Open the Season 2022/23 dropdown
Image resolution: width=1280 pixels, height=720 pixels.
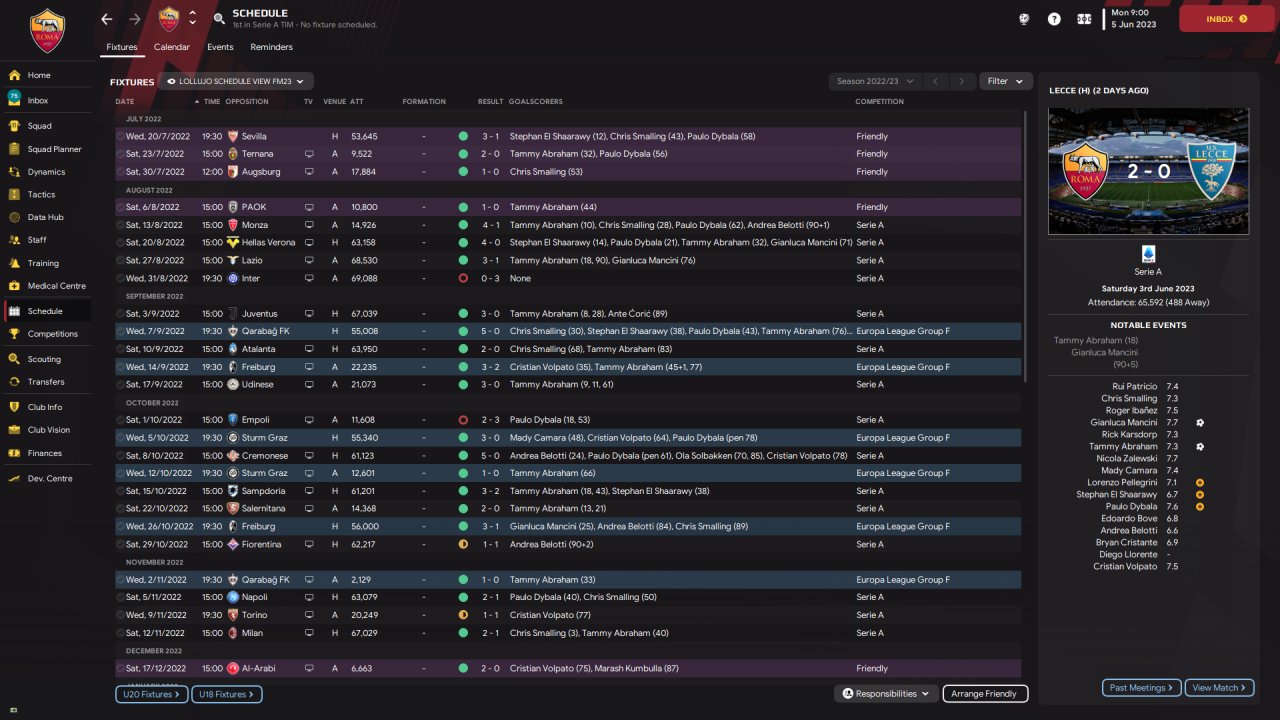pyautogui.click(x=873, y=81)
